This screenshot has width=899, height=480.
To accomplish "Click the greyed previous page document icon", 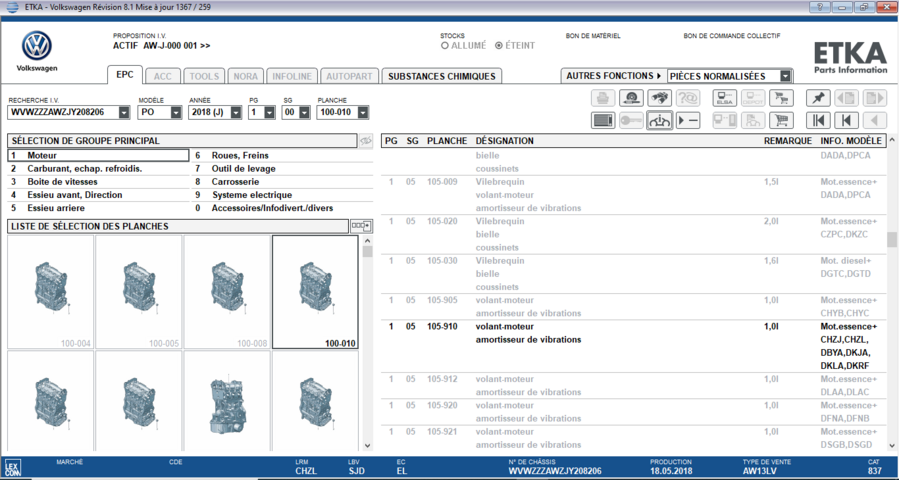I will (846, 98).
